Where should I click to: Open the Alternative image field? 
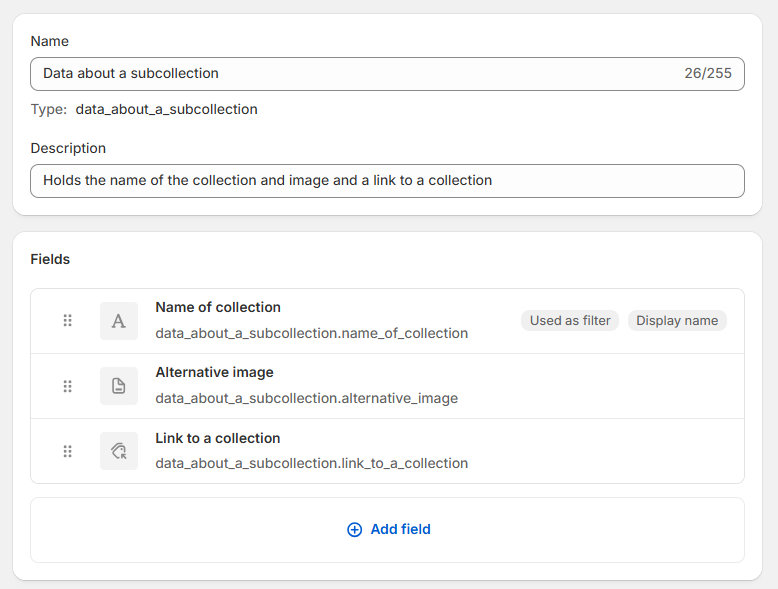click(214, 373)
